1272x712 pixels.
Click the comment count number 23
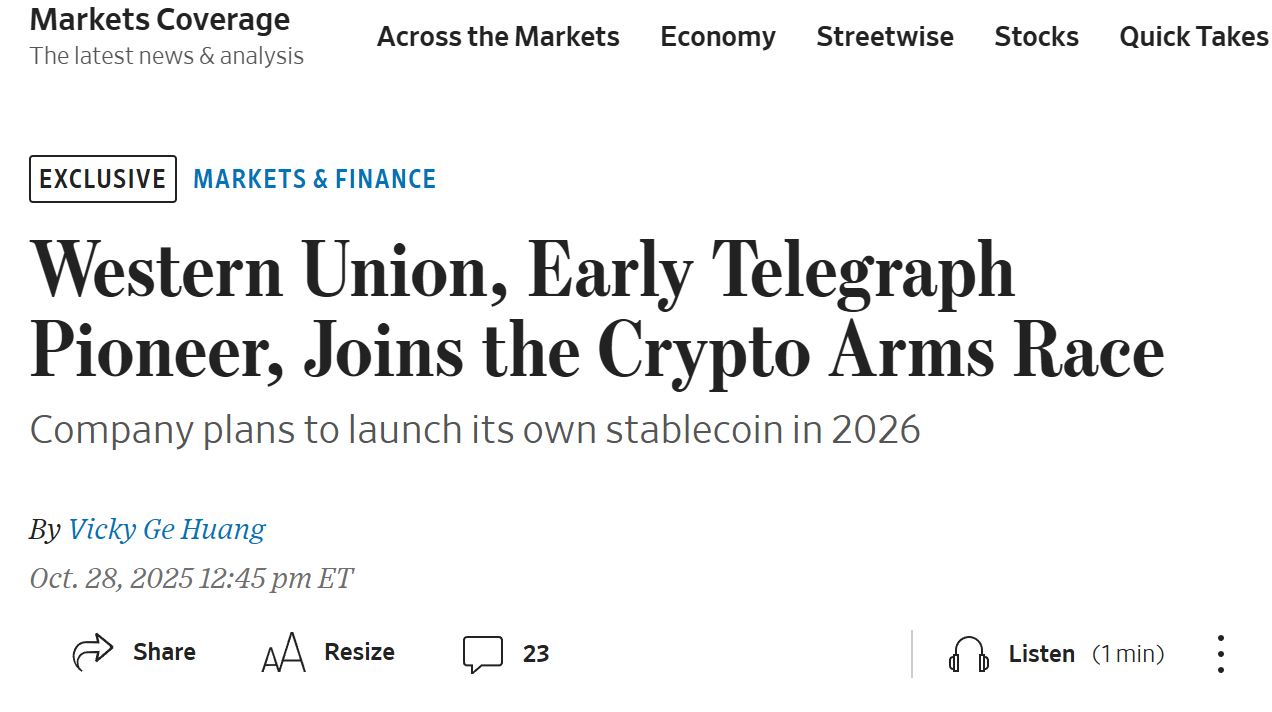click(x=536, y=654)
